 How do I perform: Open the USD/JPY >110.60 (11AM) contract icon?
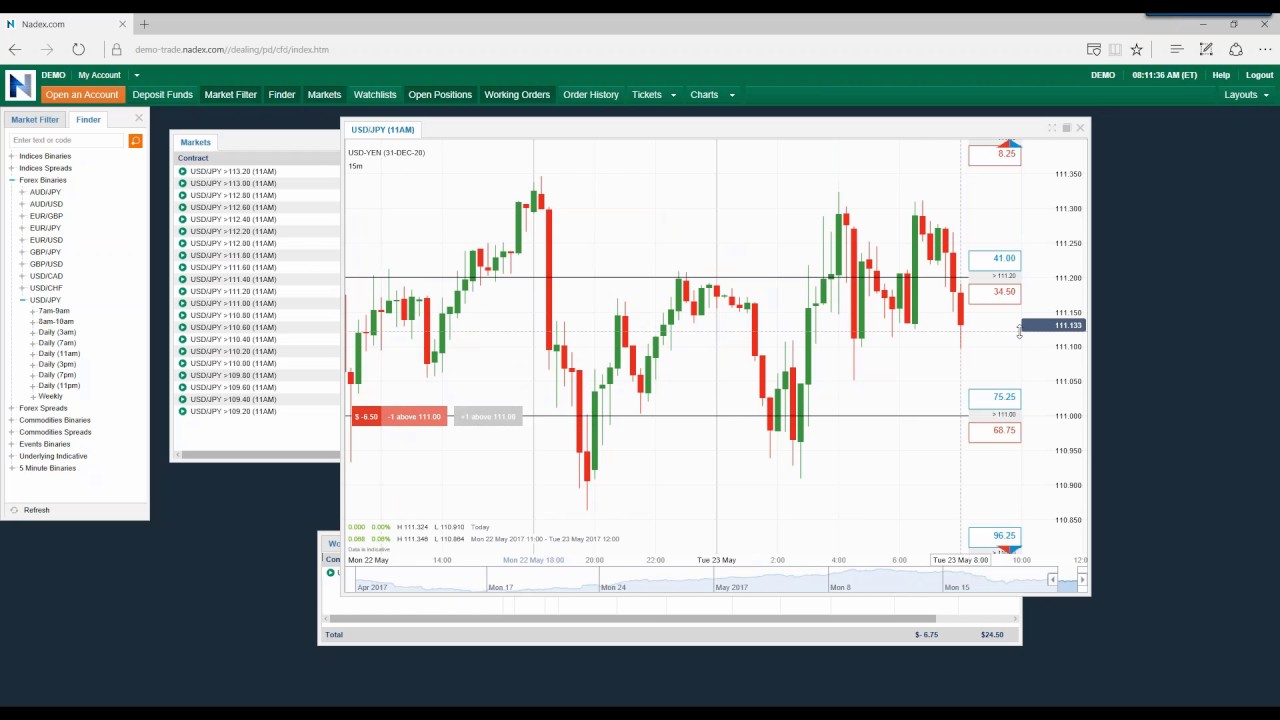183,327
